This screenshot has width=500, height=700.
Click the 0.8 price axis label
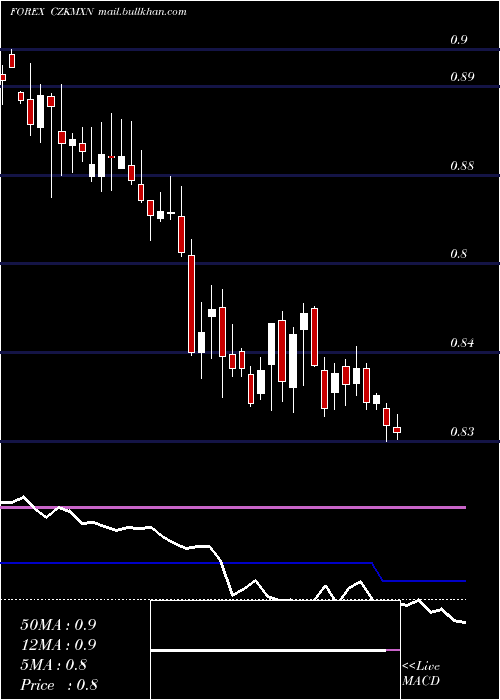click(459, 254)
